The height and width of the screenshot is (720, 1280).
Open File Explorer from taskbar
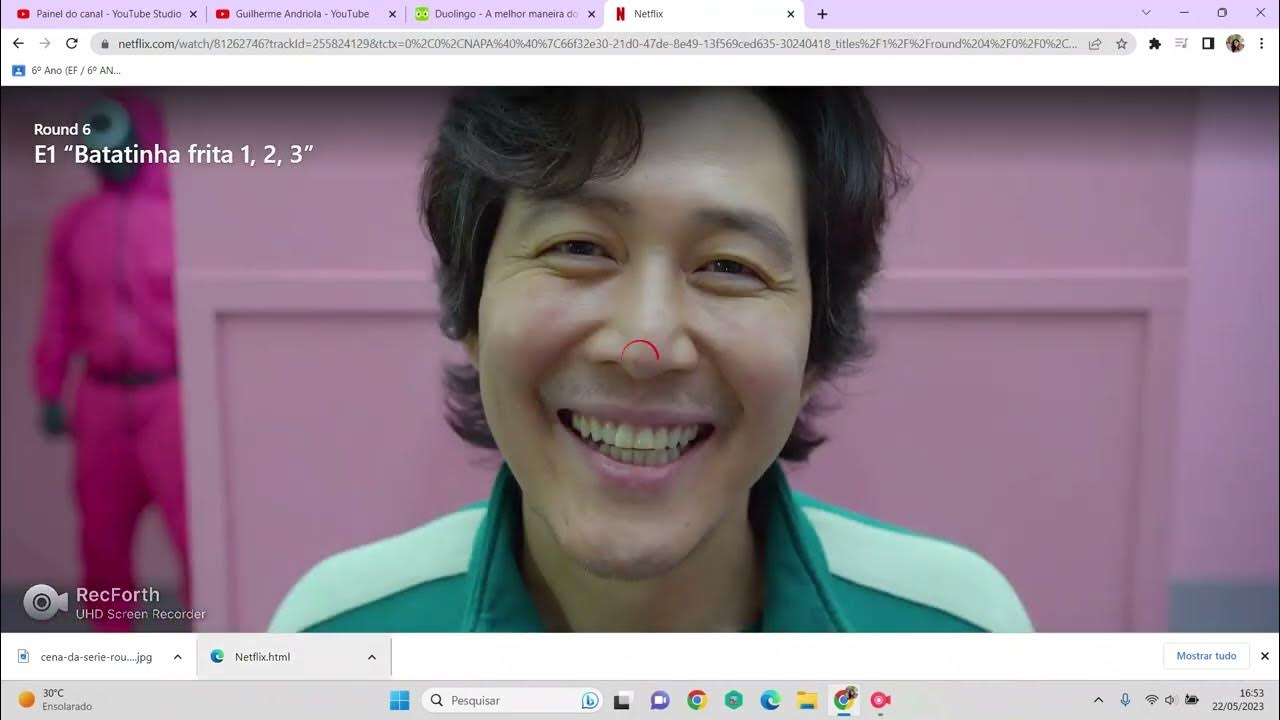(x=807, y=700)
